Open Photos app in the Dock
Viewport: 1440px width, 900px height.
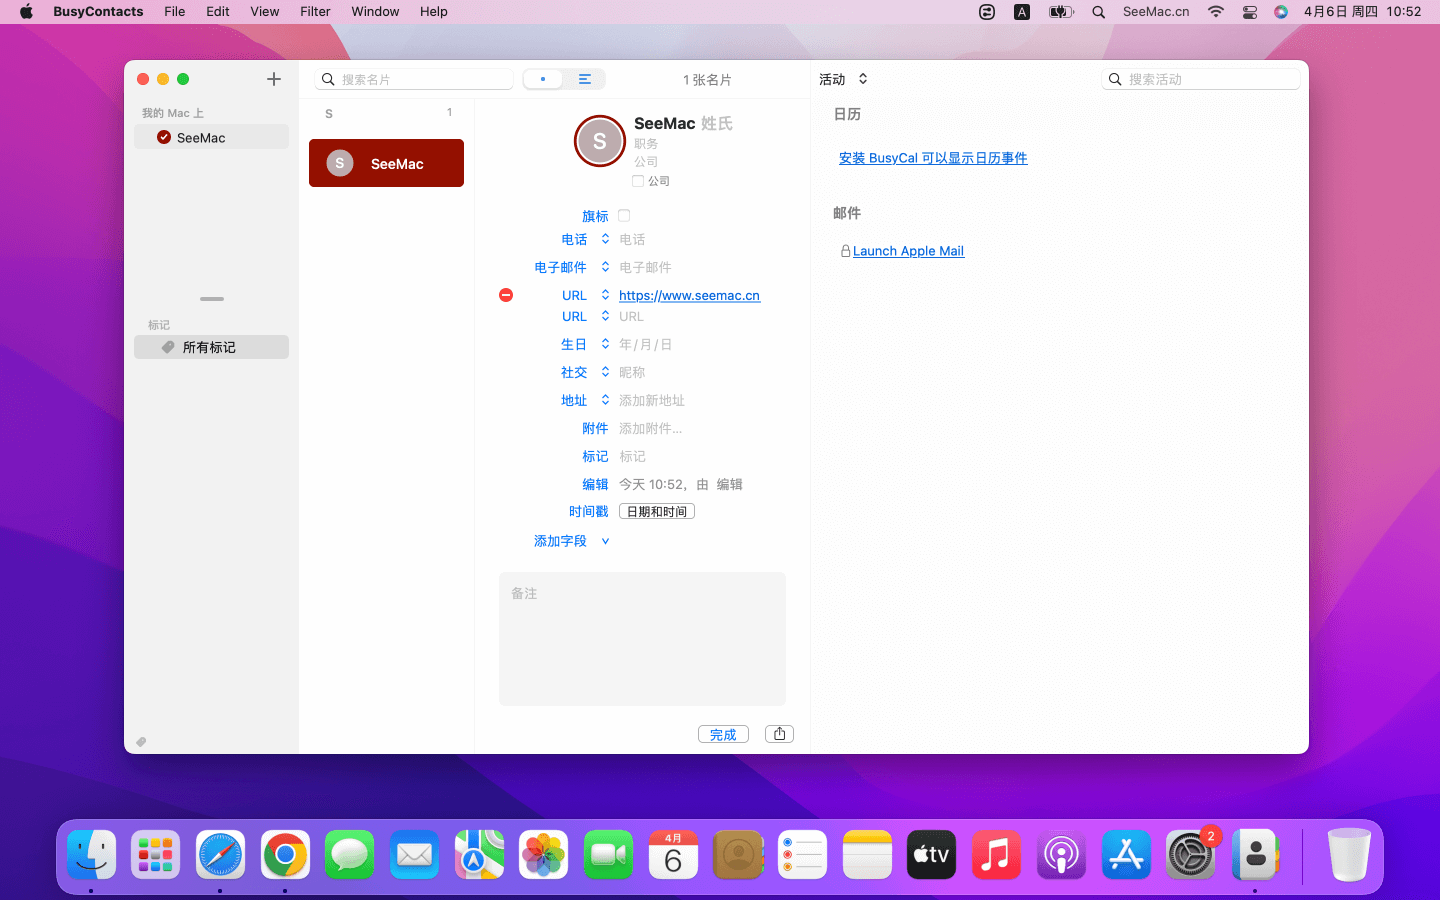pyautogui.click(x=543, y=855)
